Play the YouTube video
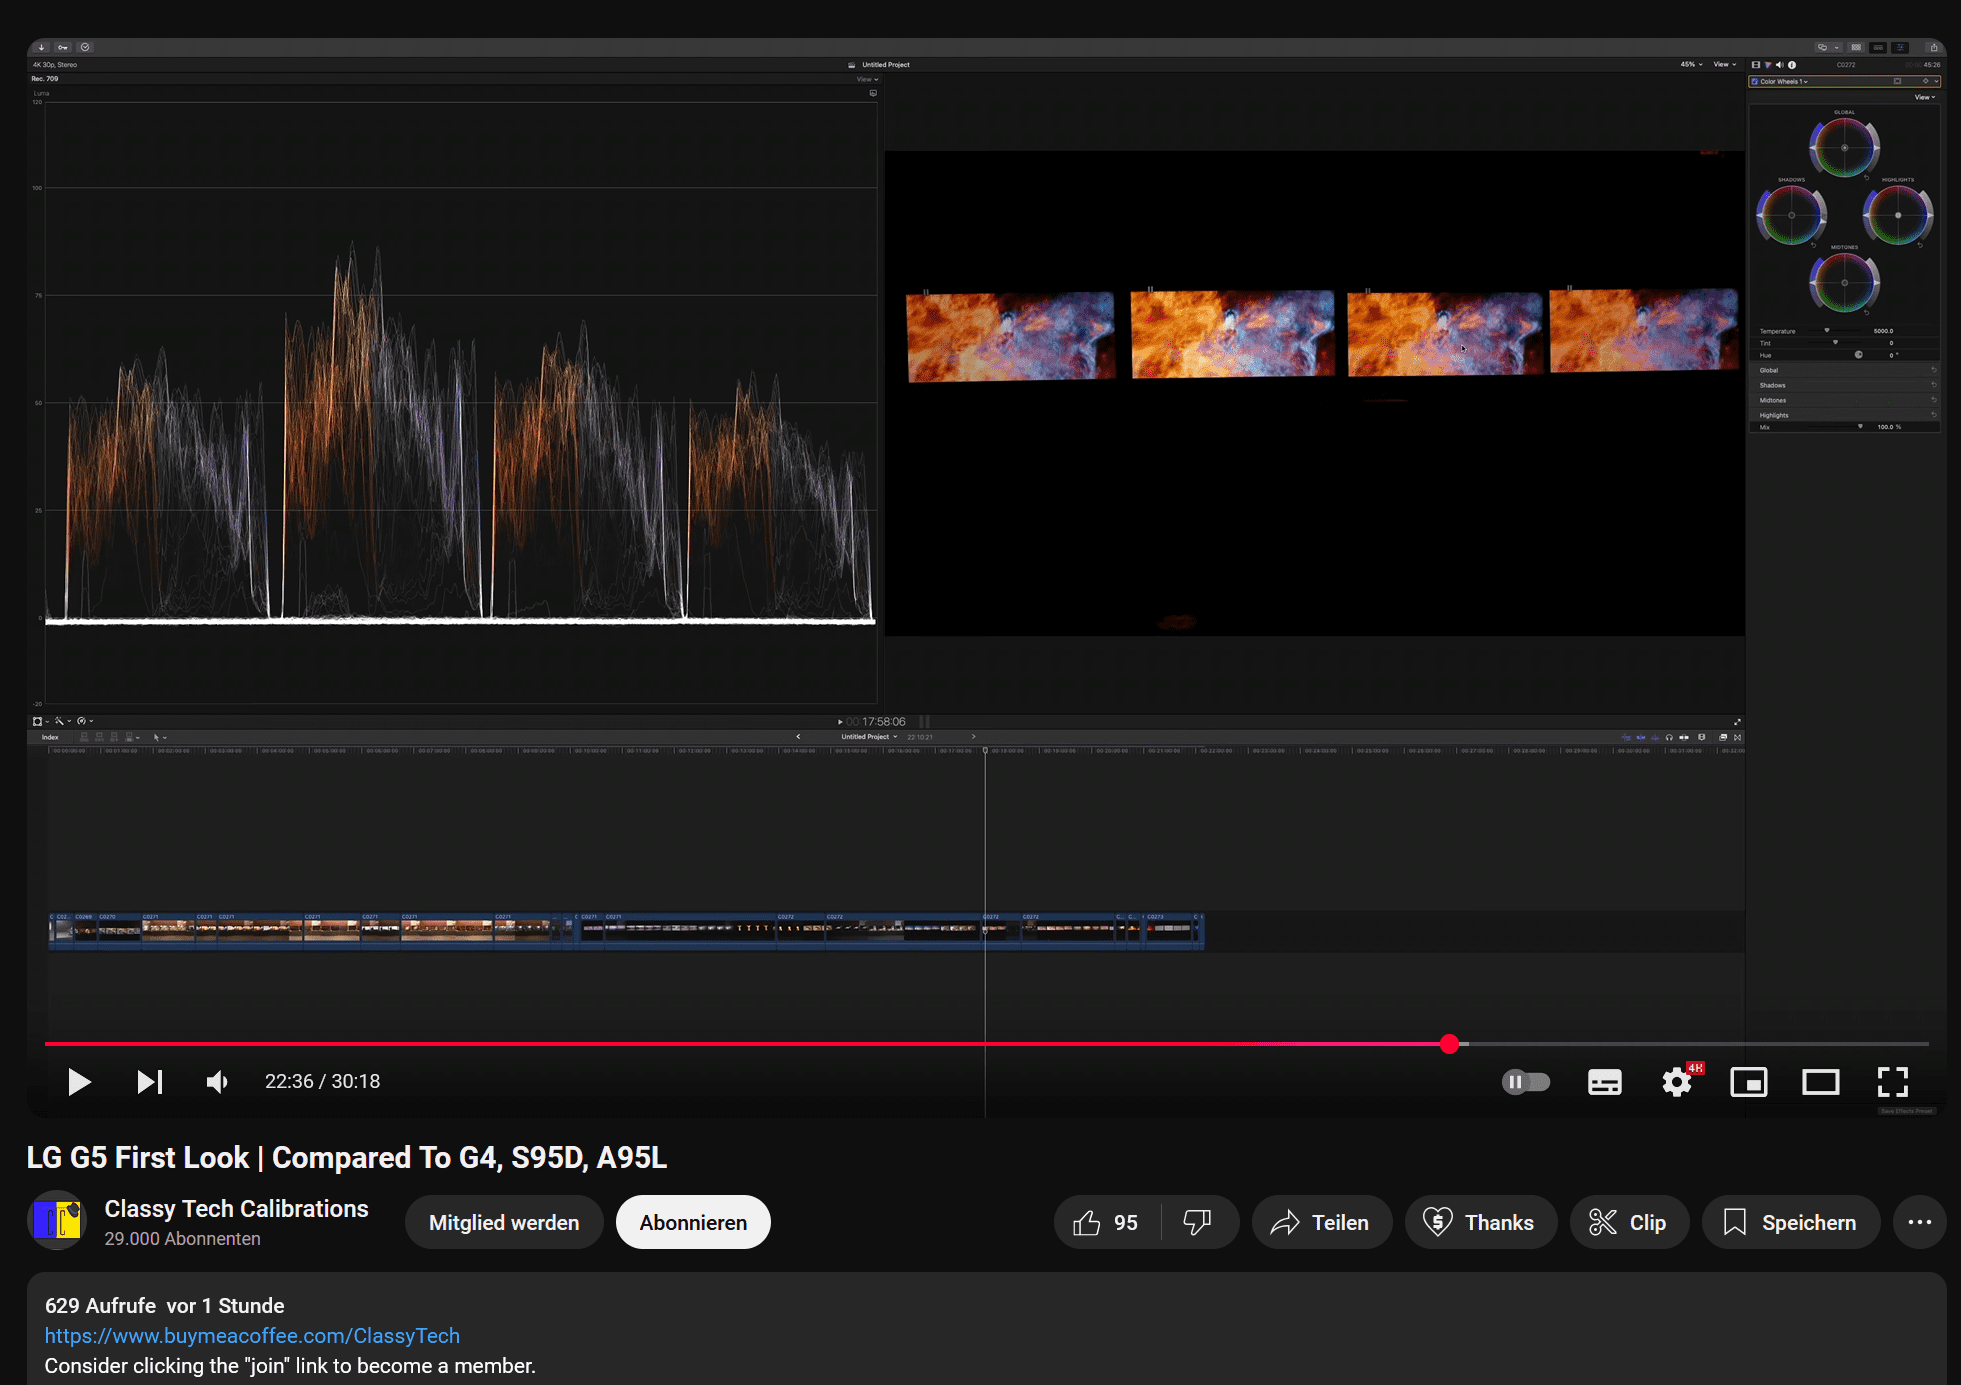 (x=79, y=1082)
